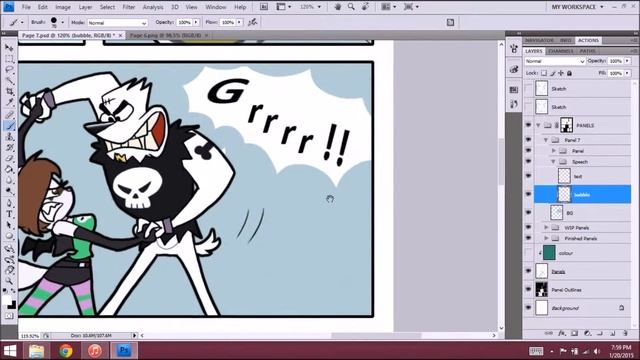
Task: Collapse the Speech group
Action: point(554,162)
